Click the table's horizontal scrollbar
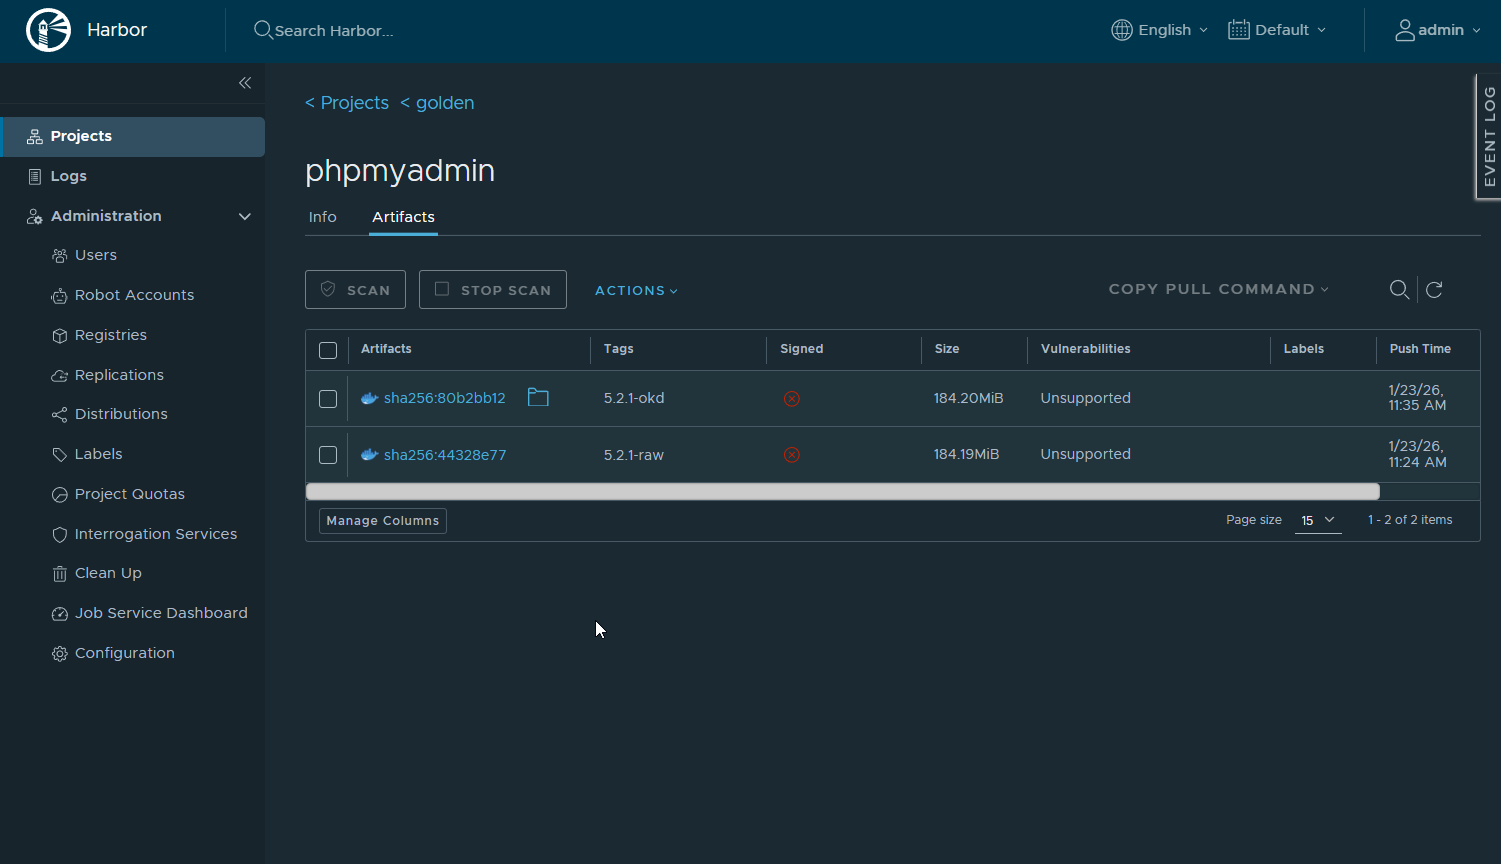 tap(842, 491)
